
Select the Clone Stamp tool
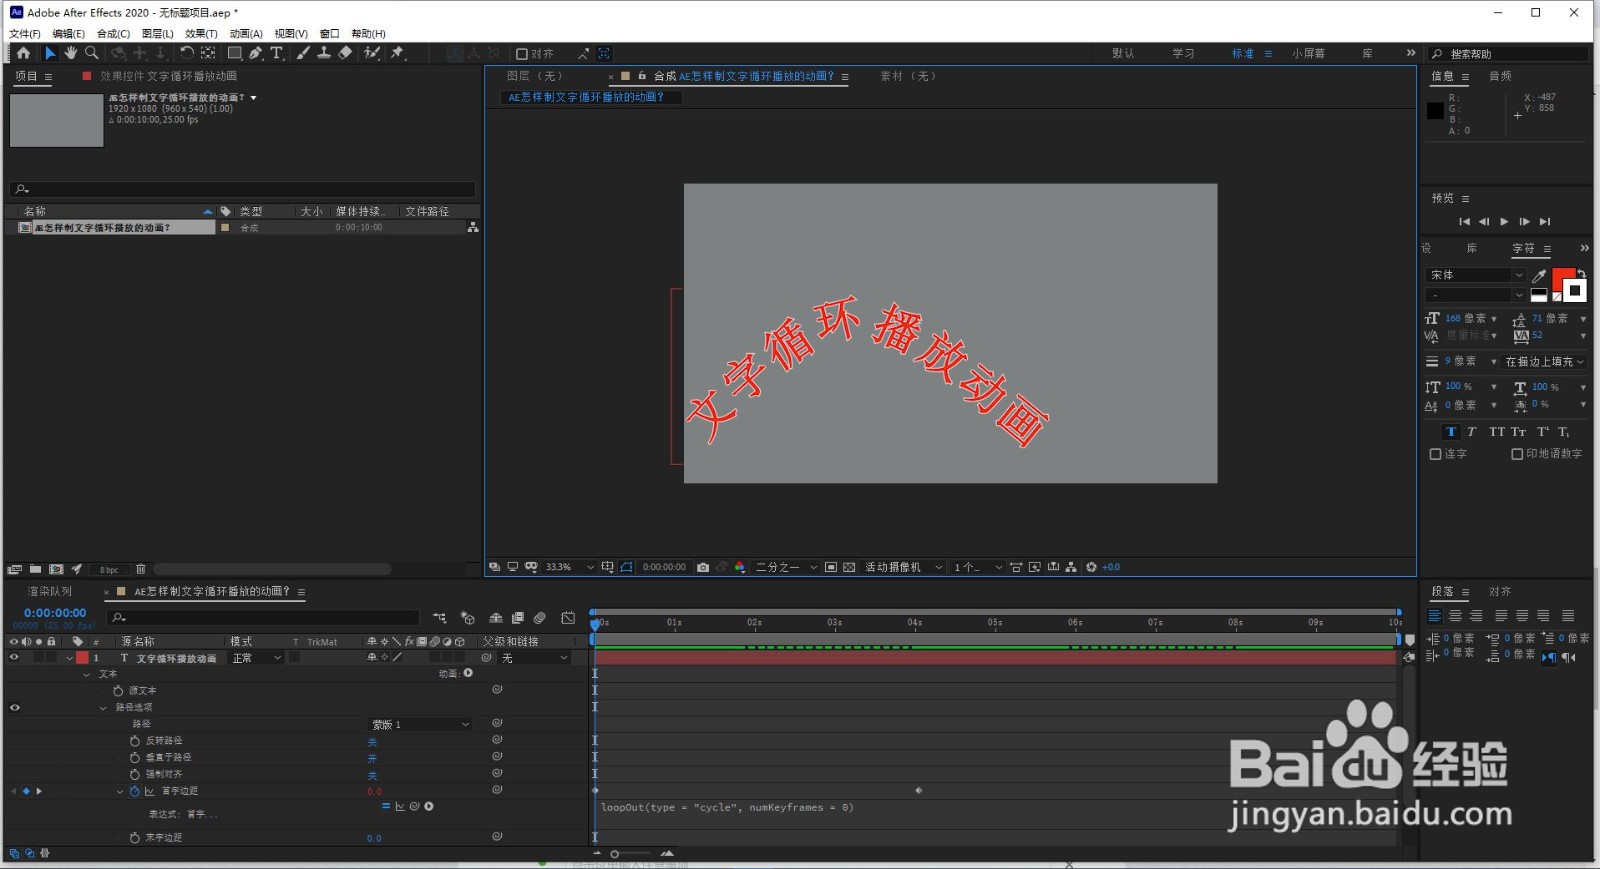[324, 53]
